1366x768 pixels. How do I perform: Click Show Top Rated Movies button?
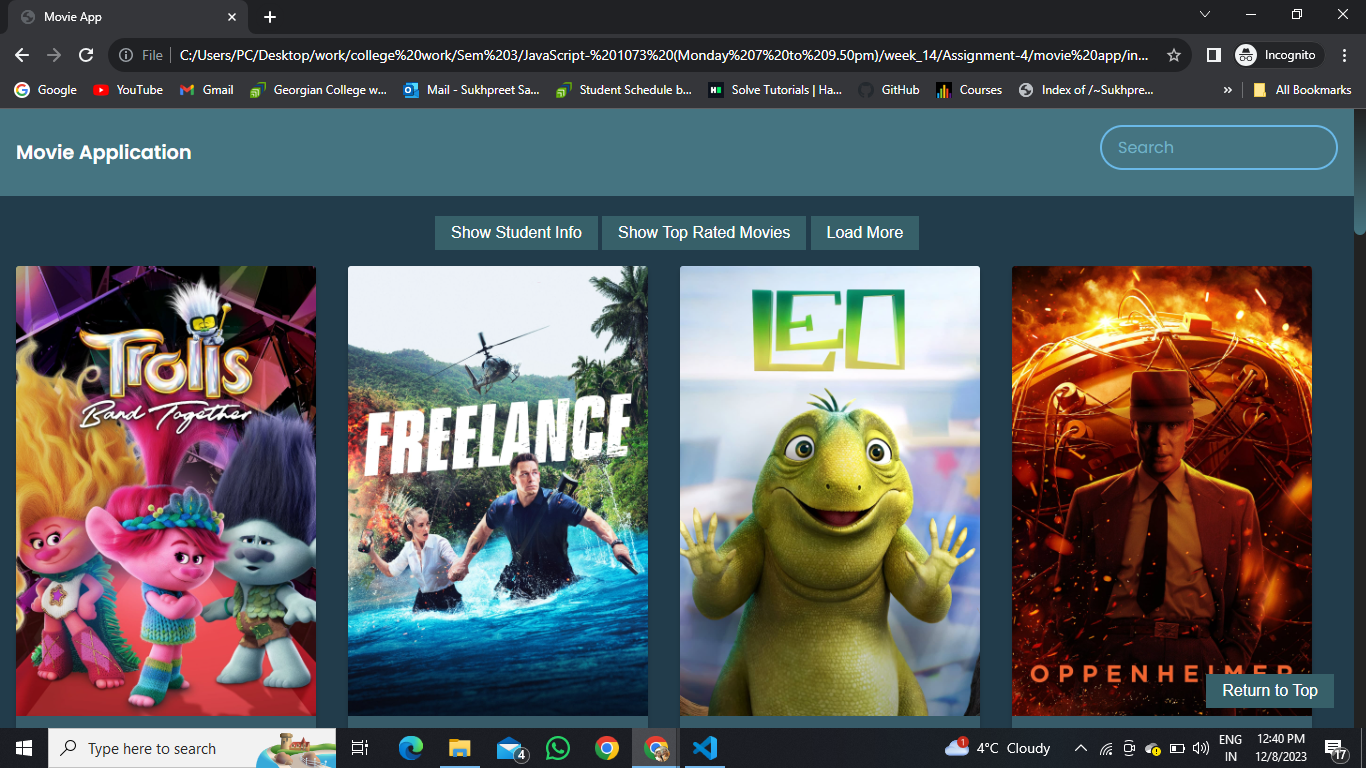(704, 232)
